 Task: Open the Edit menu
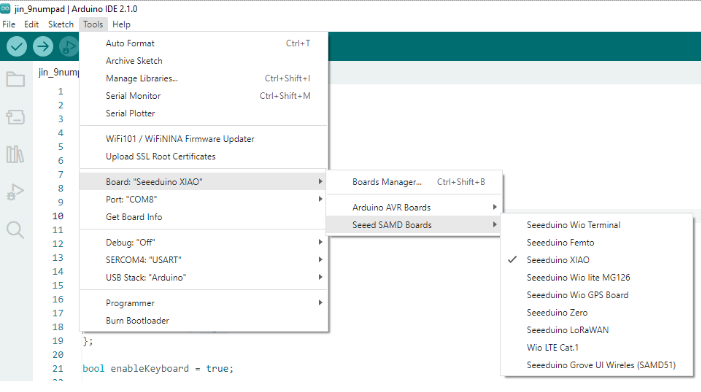click(31, 25)
